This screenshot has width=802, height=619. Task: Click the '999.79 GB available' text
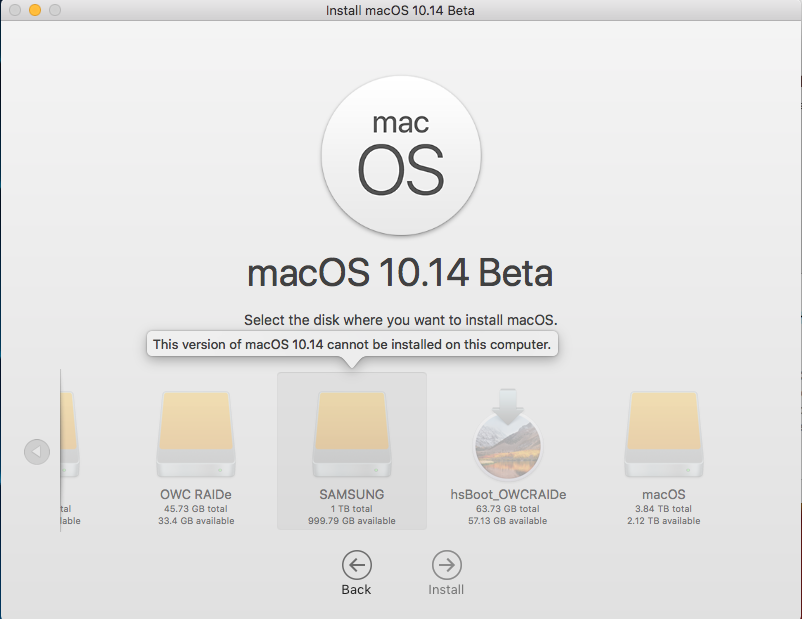352,521
